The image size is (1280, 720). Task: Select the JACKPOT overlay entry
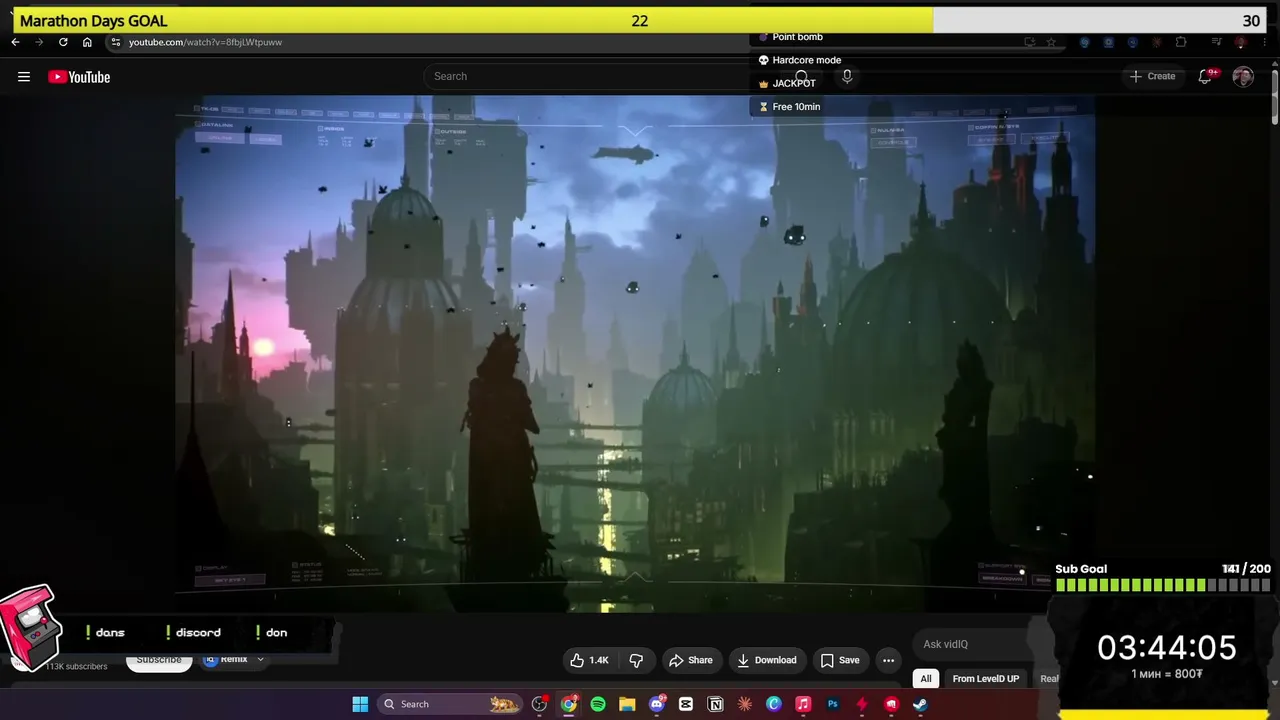coord(787,83)
